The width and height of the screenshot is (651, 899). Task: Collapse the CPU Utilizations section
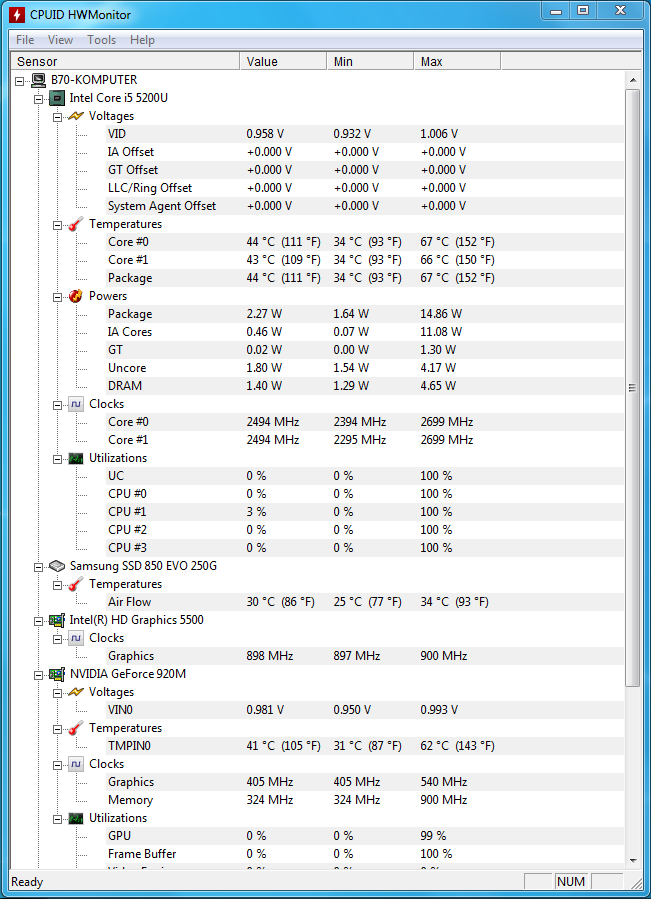[x=57, y=459]
